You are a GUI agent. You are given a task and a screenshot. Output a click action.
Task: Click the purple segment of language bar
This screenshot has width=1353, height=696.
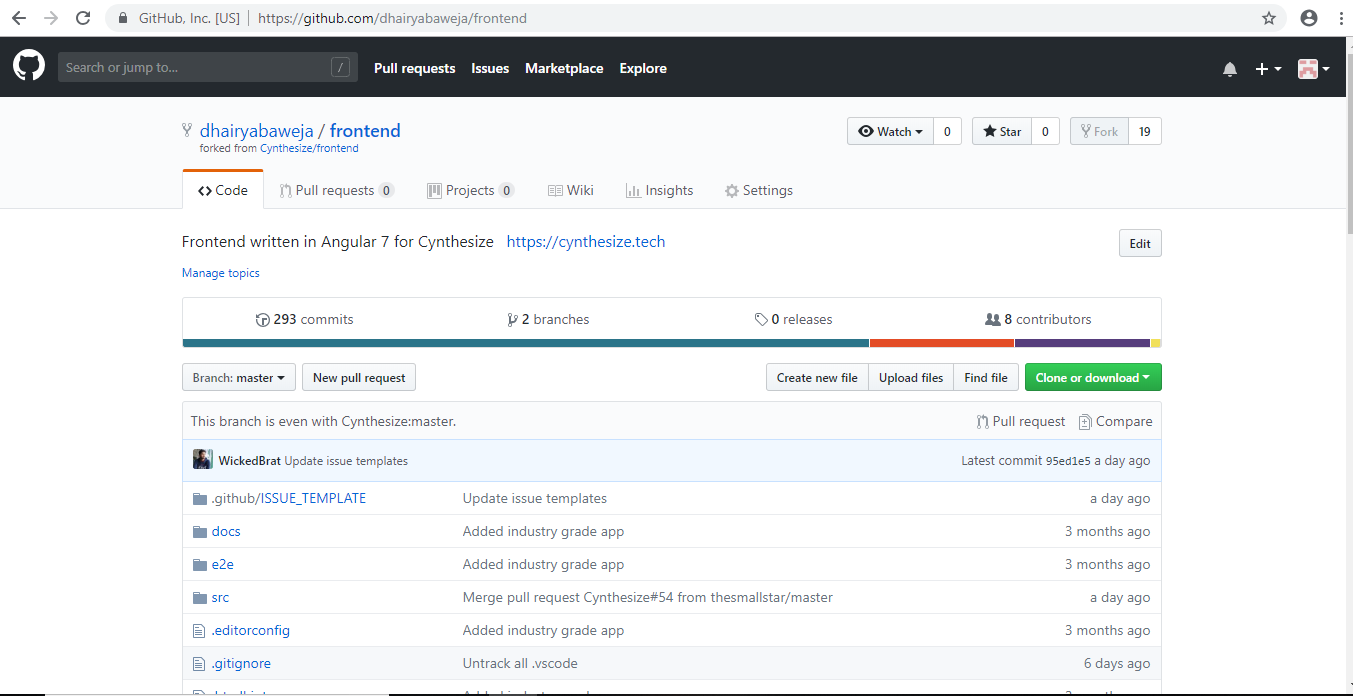pyautogui.click(x=1082, y=343)
